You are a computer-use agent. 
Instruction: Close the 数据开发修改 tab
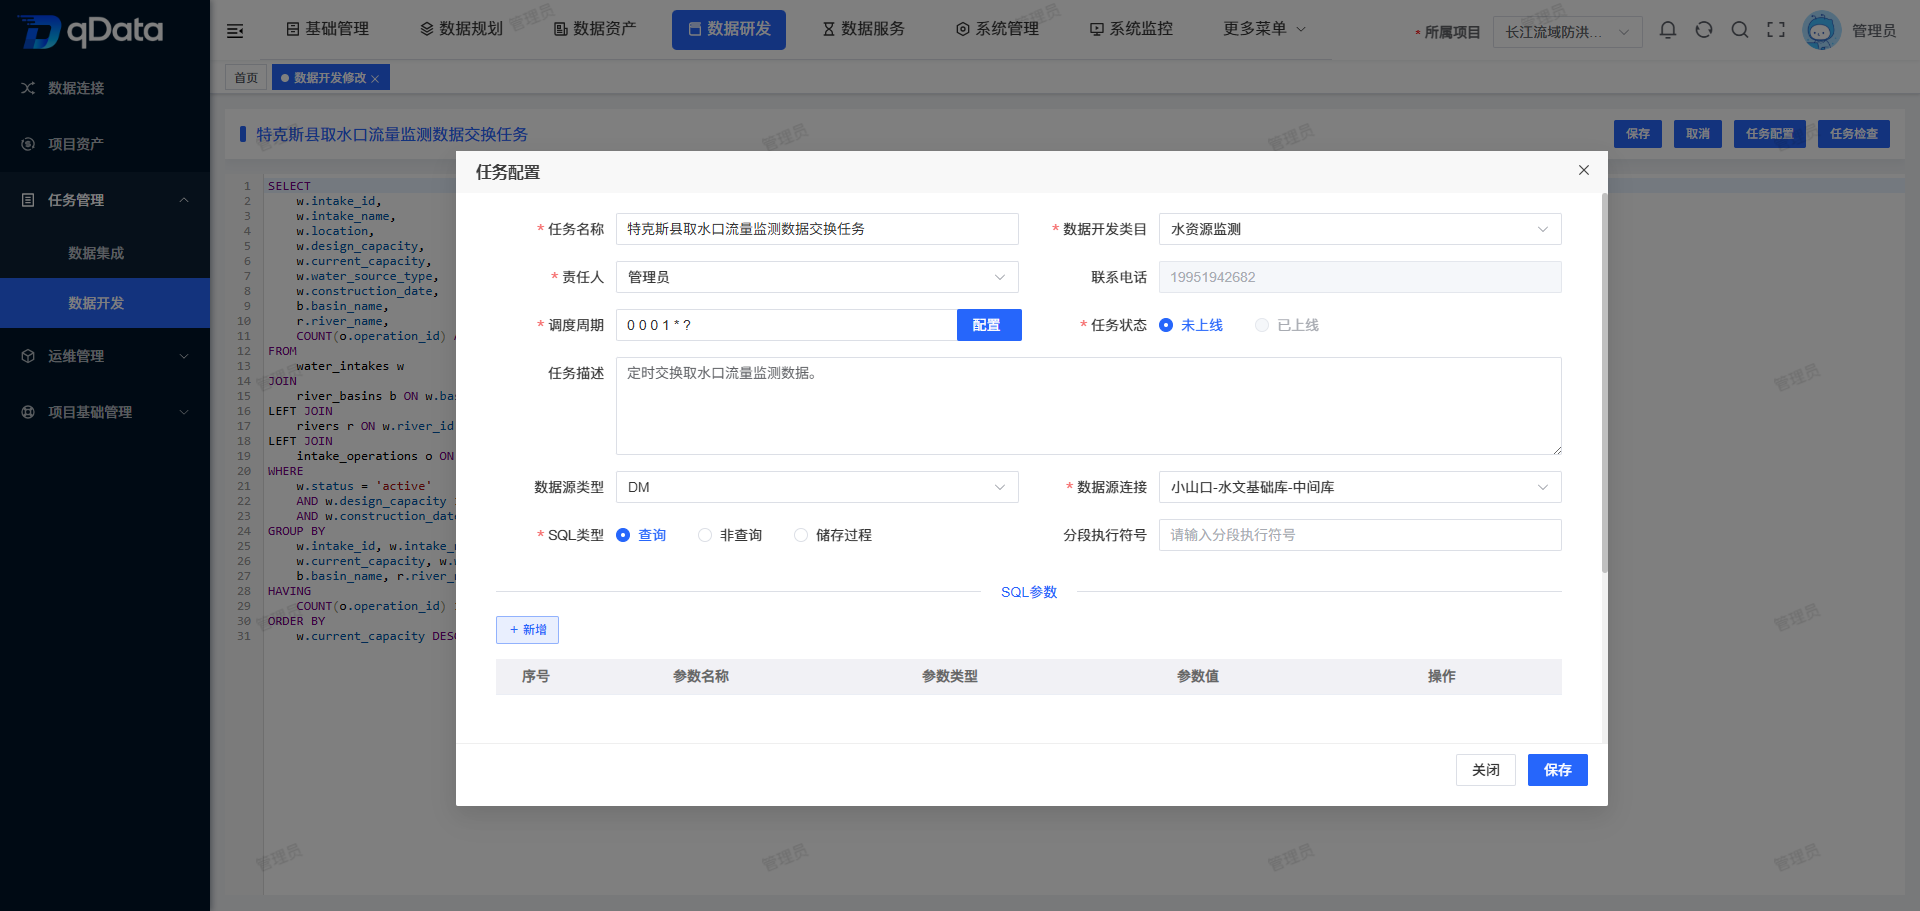(x=375, y=79)
